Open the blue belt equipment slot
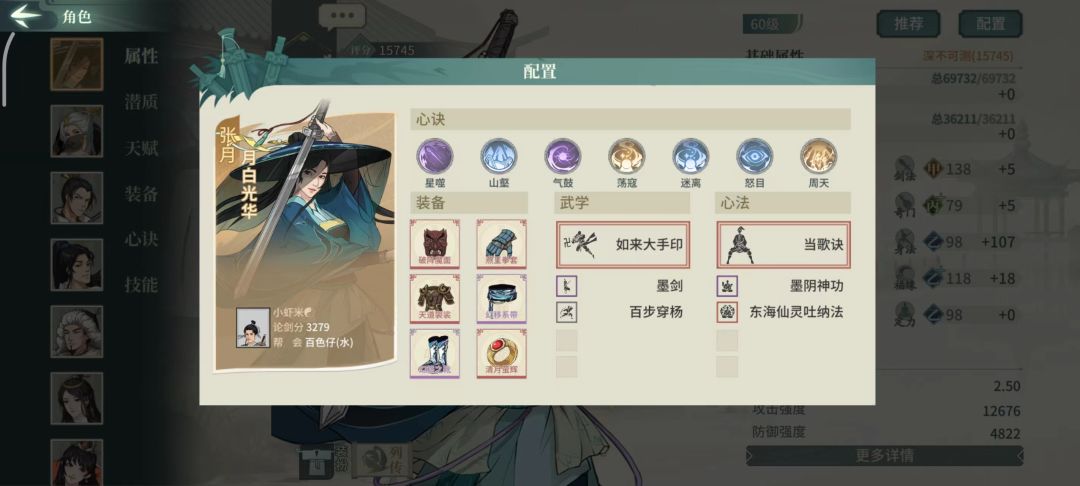Image resolution: width=1080 pixels, height=486 pixels. click(x=501, y=299)
